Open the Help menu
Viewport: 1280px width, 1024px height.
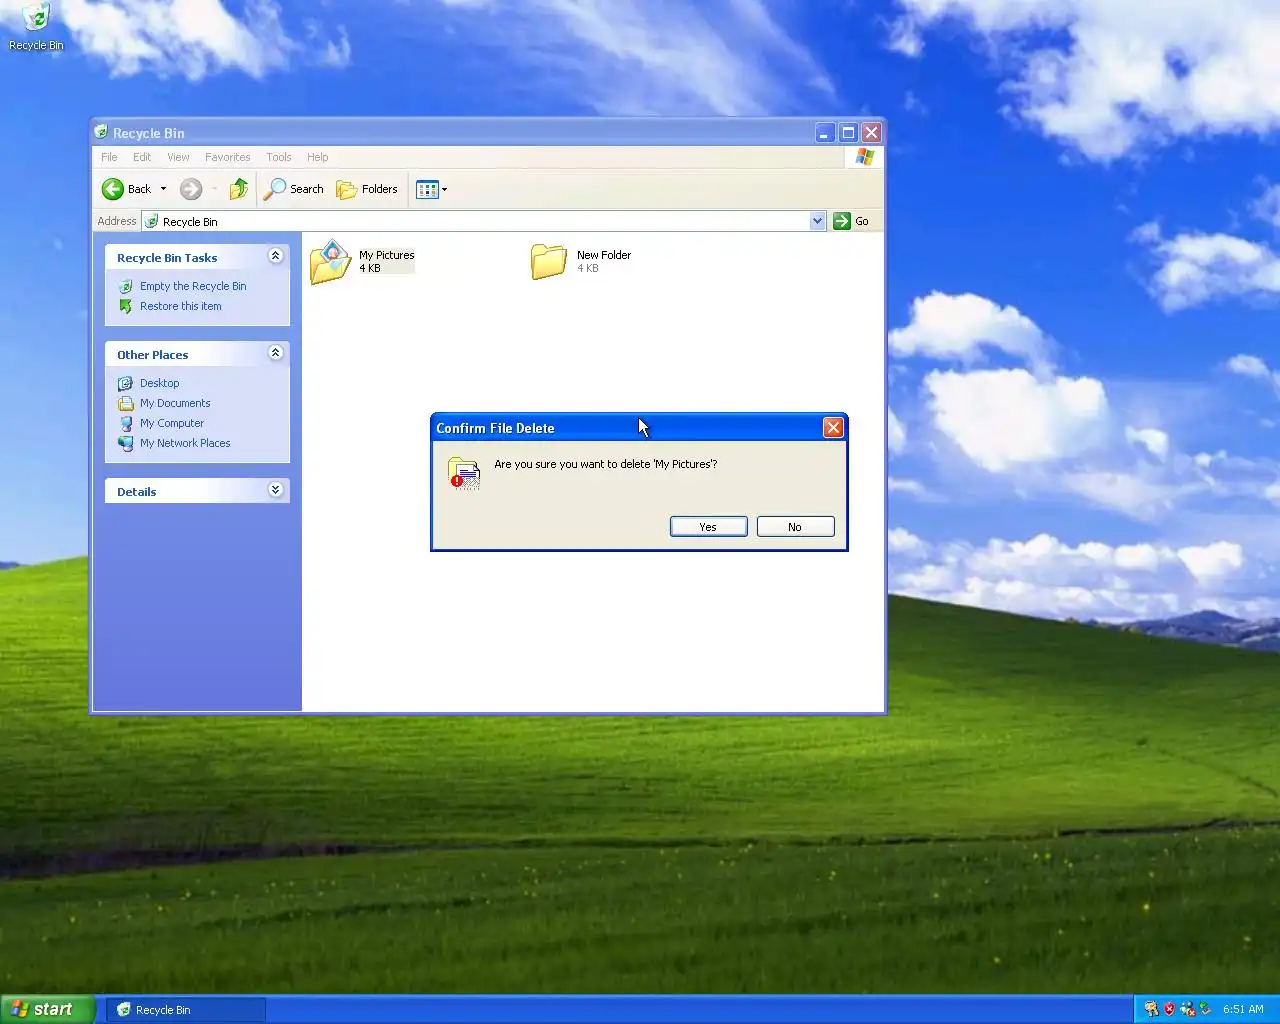[x=317, y=157]
